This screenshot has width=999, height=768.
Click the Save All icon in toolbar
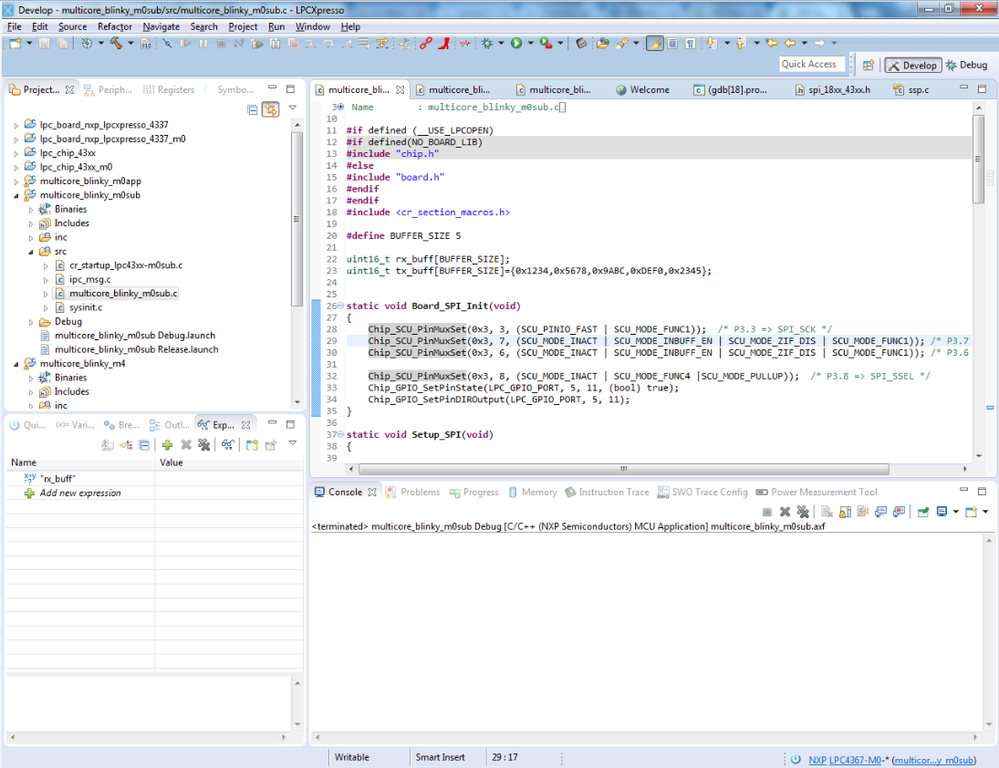pyautogui.click(x=62, y=43)
